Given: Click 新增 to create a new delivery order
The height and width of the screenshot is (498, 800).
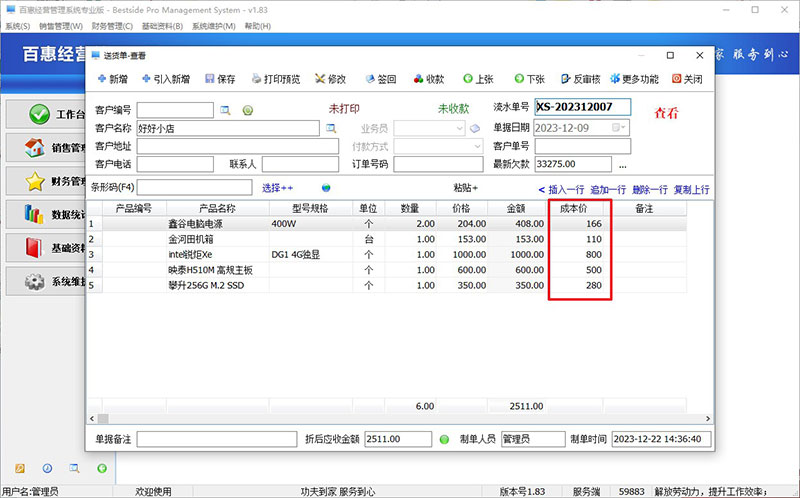Looking at the screenshot, I should tap(112, 79).
